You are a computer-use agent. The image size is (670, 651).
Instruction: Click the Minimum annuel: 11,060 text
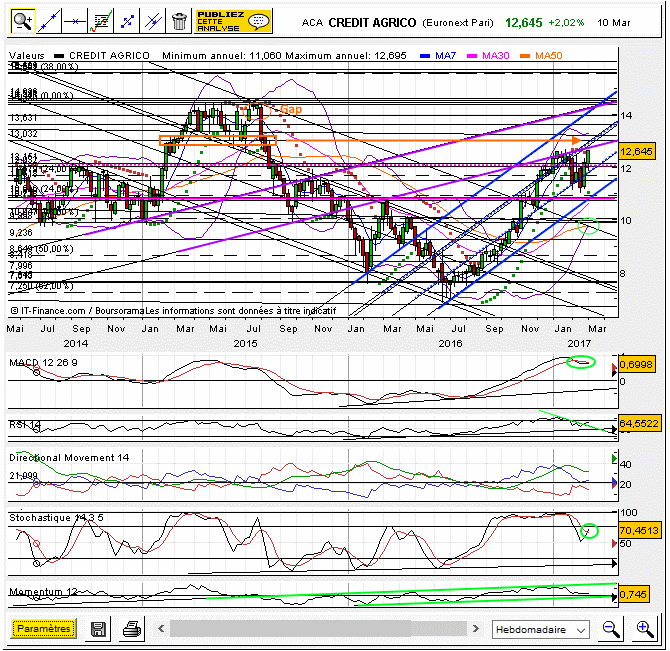tap(222, 56)
